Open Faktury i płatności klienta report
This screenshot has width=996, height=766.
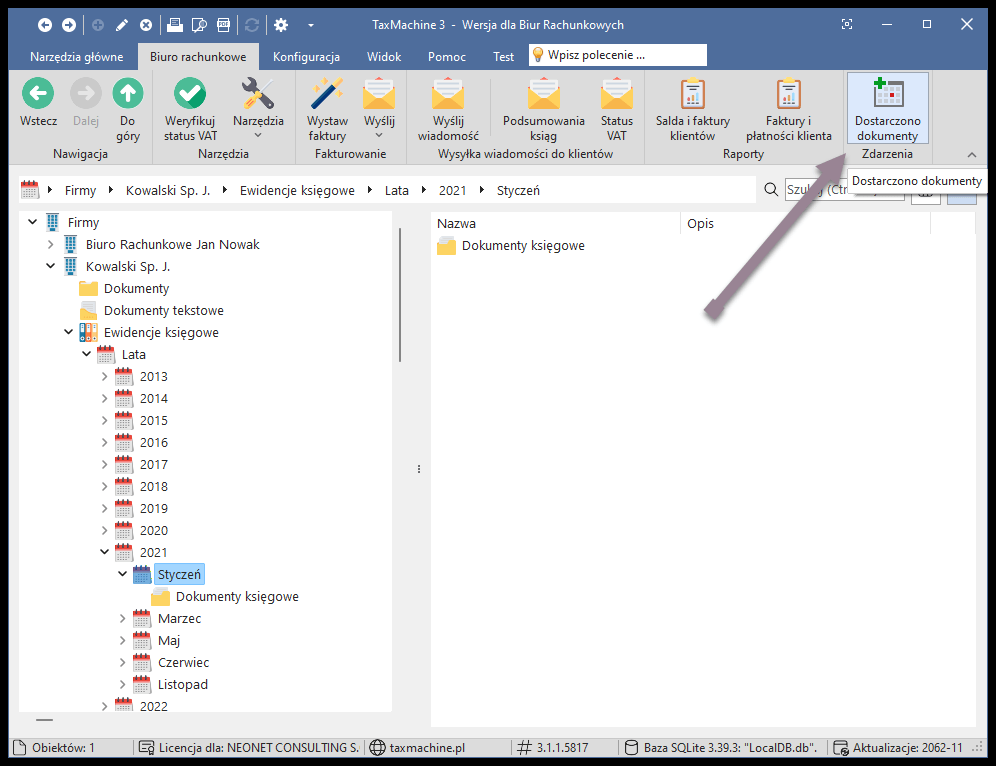[x=789, y=95]
